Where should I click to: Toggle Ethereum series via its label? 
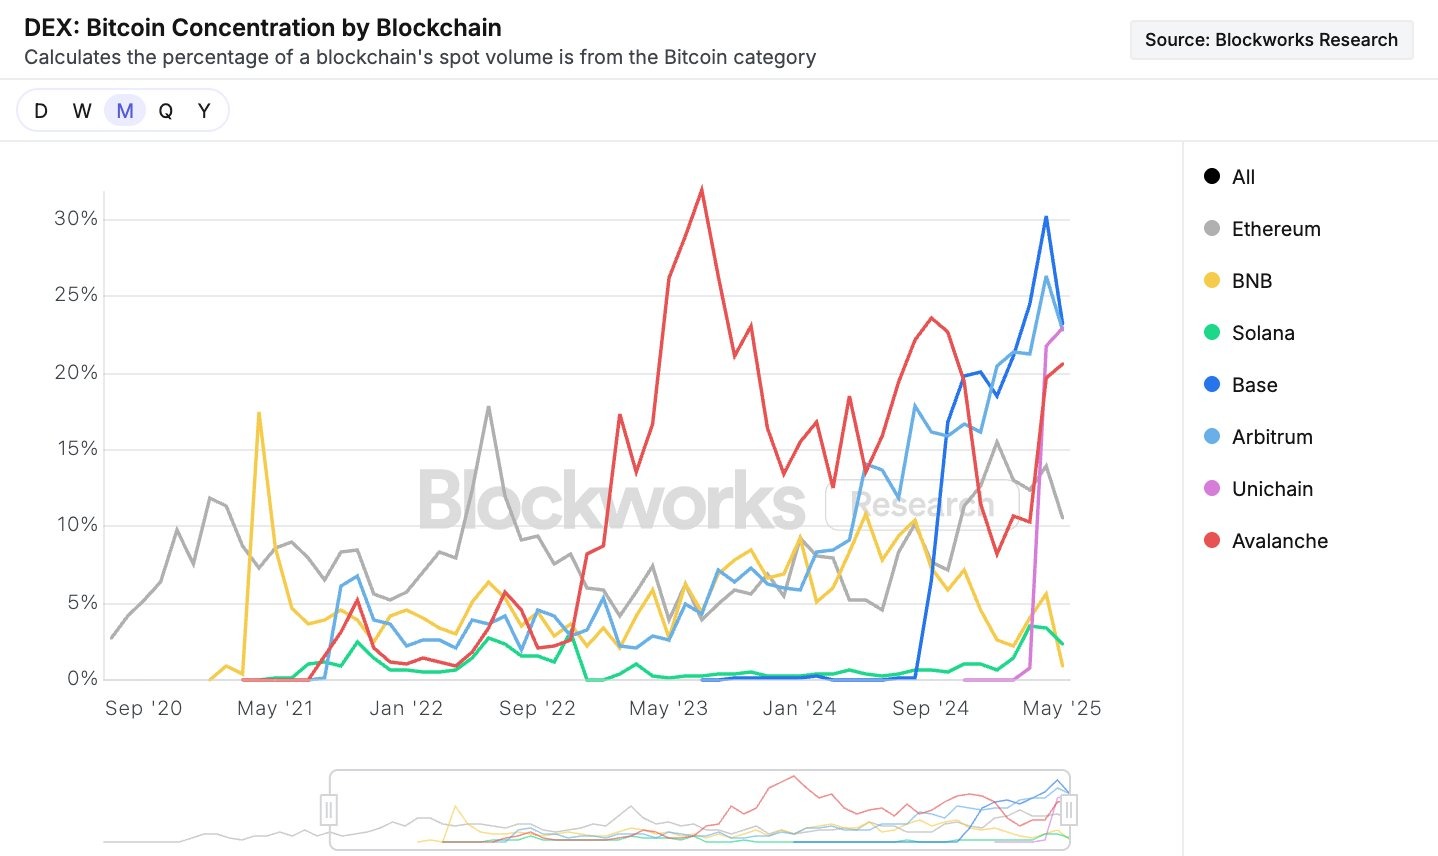pyautogui.click(x=1276, y=229)
